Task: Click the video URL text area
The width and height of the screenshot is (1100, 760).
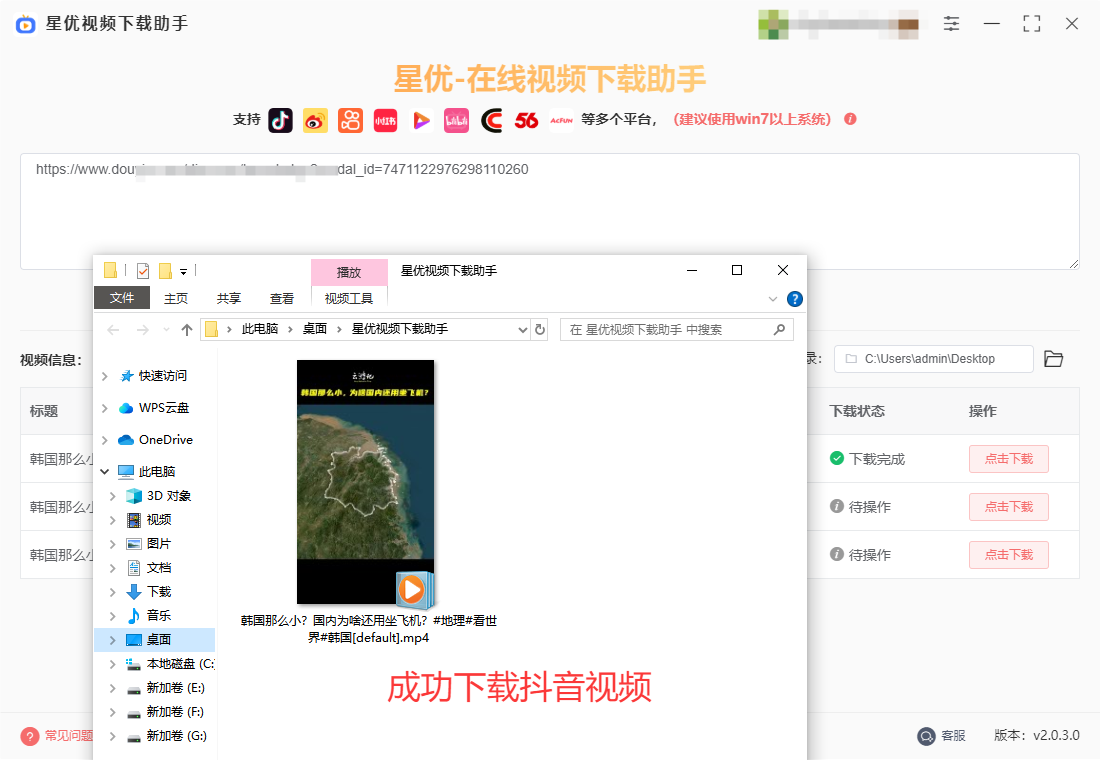Action: coord(549,211)
